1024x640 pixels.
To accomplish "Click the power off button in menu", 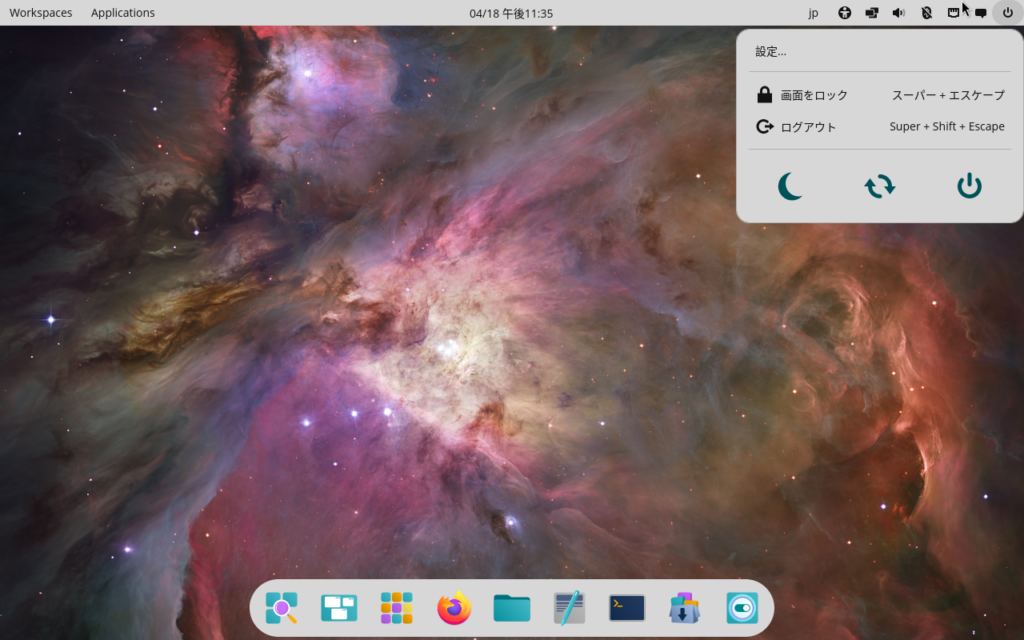I will pyautogui.click(x=969, y=186).
